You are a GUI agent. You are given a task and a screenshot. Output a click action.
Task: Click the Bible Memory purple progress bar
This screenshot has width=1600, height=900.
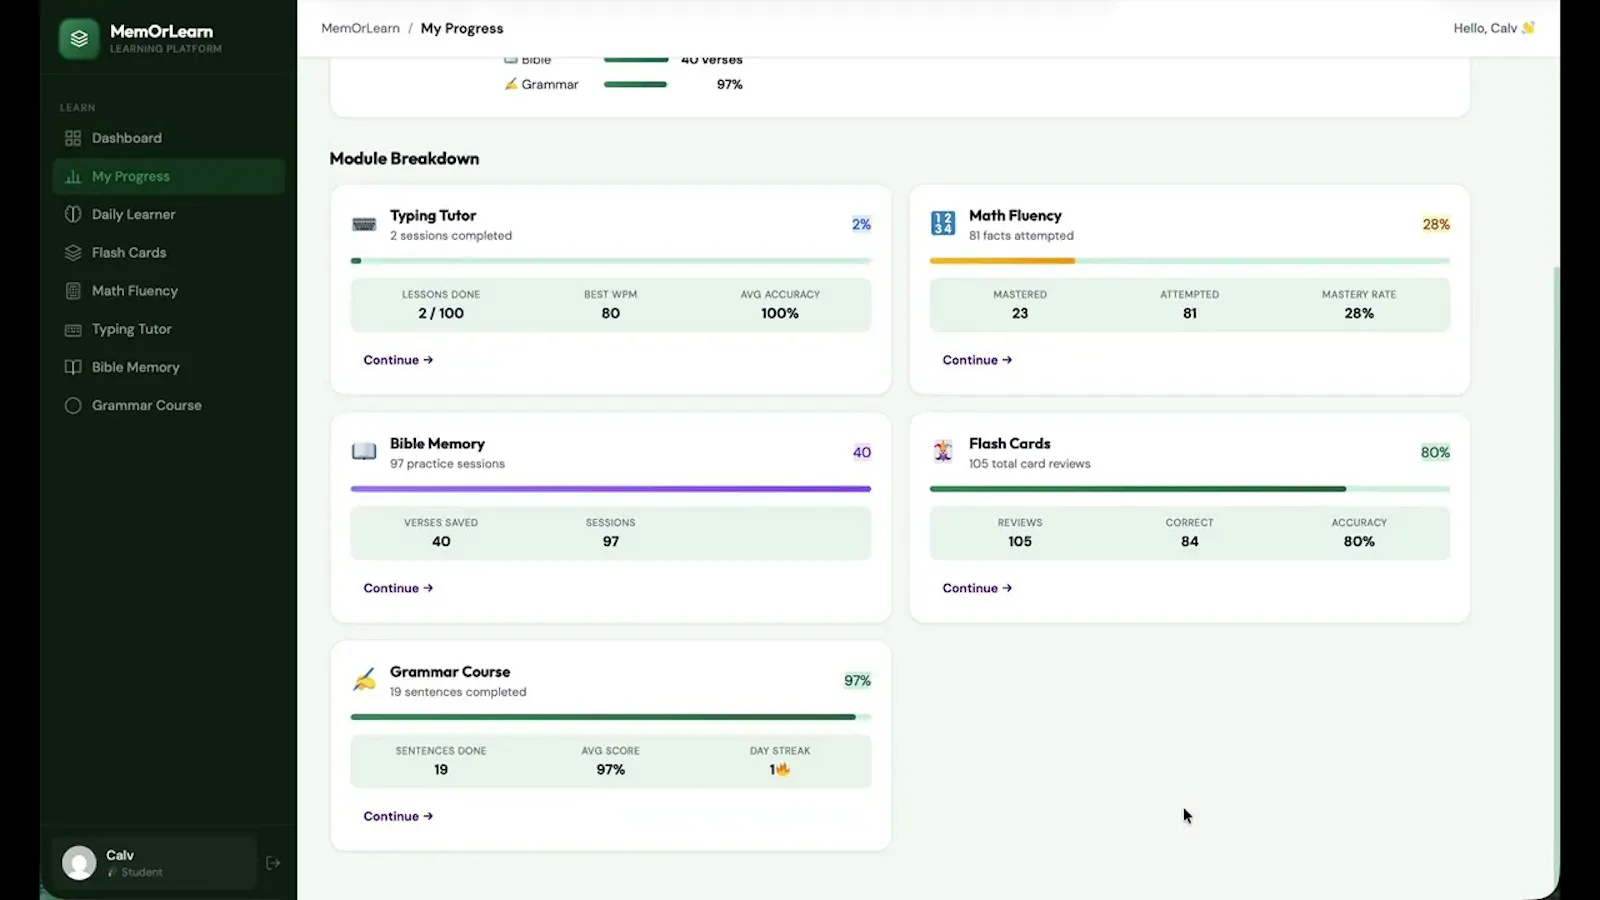coord(611,489)
